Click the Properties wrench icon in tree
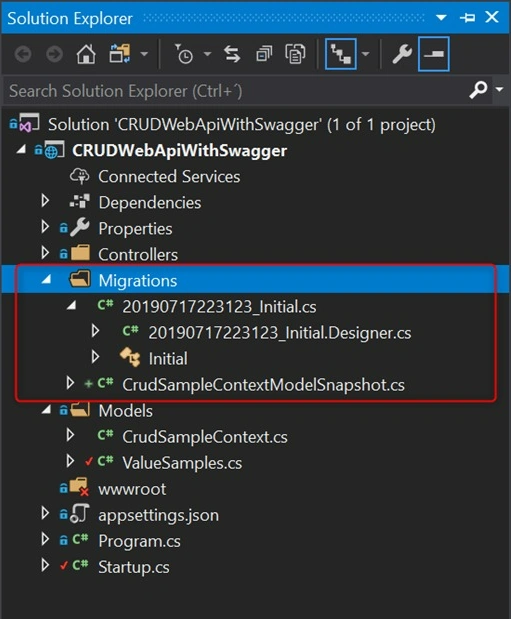511x619 pixels. click(x=80, y=227)
